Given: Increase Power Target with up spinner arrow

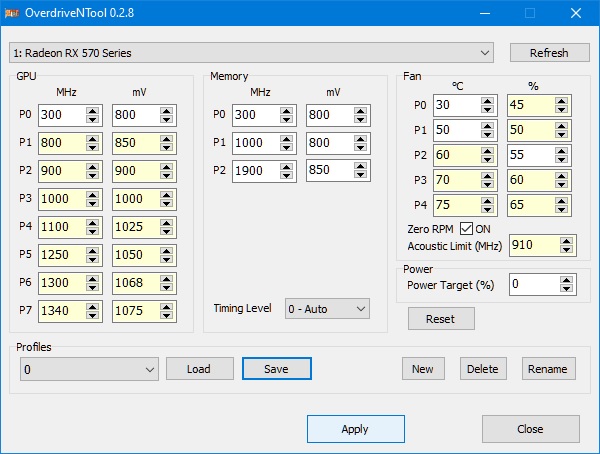Looking at the screenshot, I should pos(566,280).
